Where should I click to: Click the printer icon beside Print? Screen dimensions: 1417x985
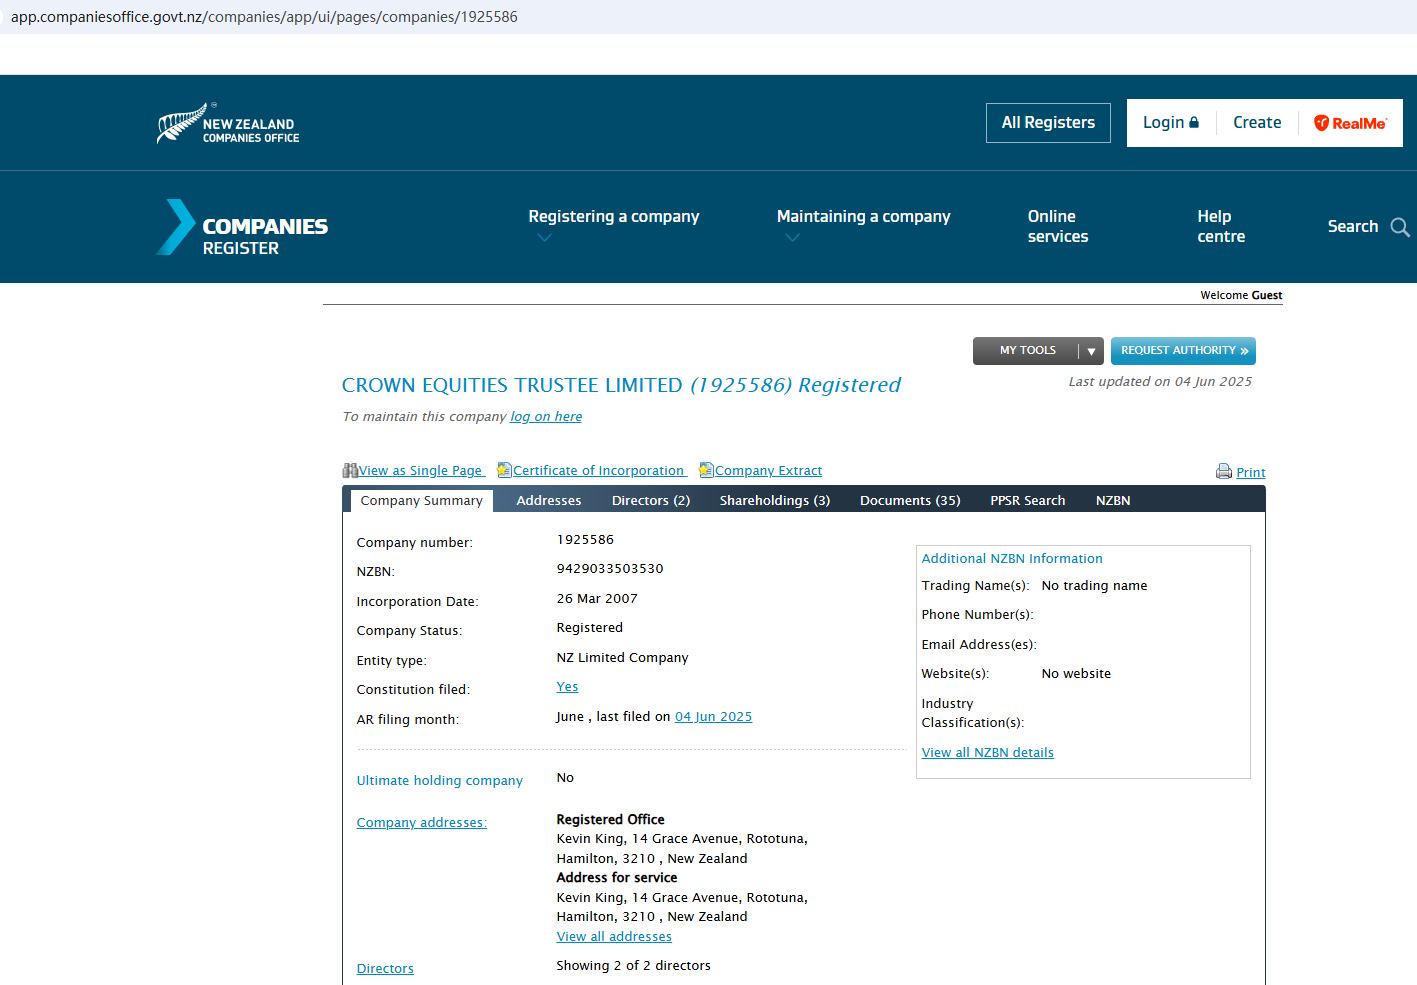[x=1223, y=472]
